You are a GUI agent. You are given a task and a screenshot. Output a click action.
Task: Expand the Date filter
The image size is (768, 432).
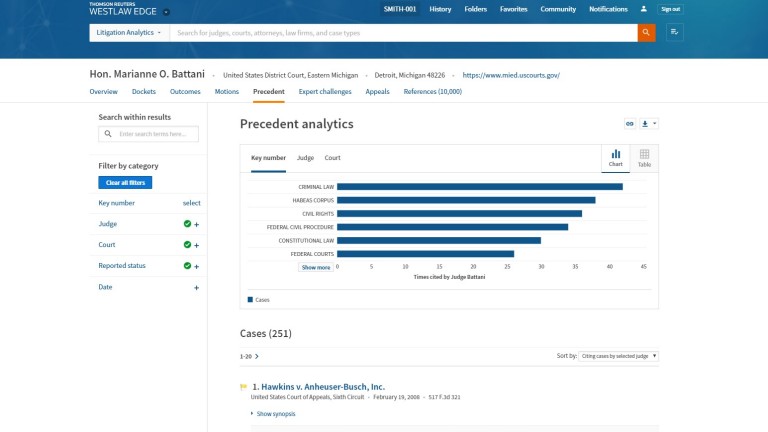[x=196, y=287]
